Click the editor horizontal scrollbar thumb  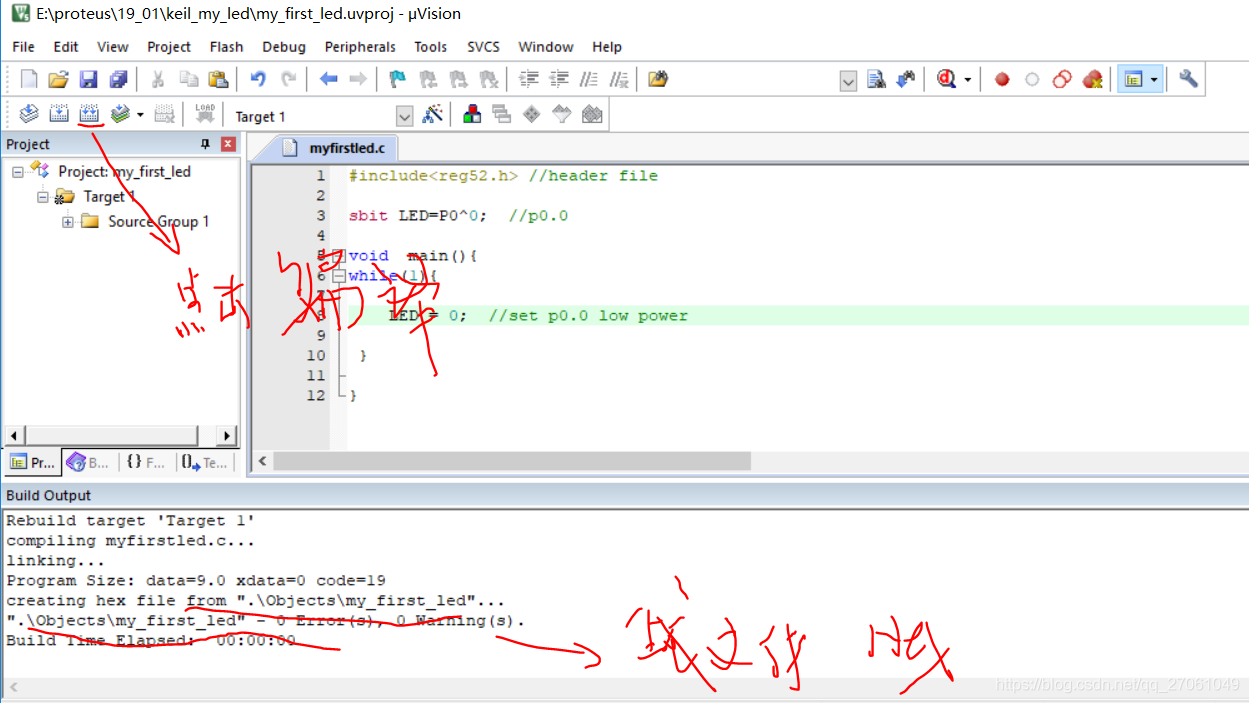(x=511, y=461)
